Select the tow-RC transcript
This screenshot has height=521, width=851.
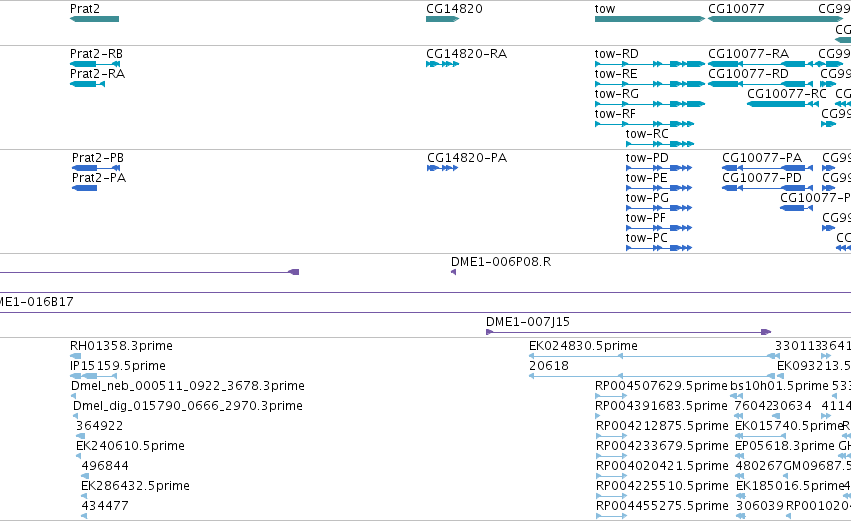click(660, 144)
